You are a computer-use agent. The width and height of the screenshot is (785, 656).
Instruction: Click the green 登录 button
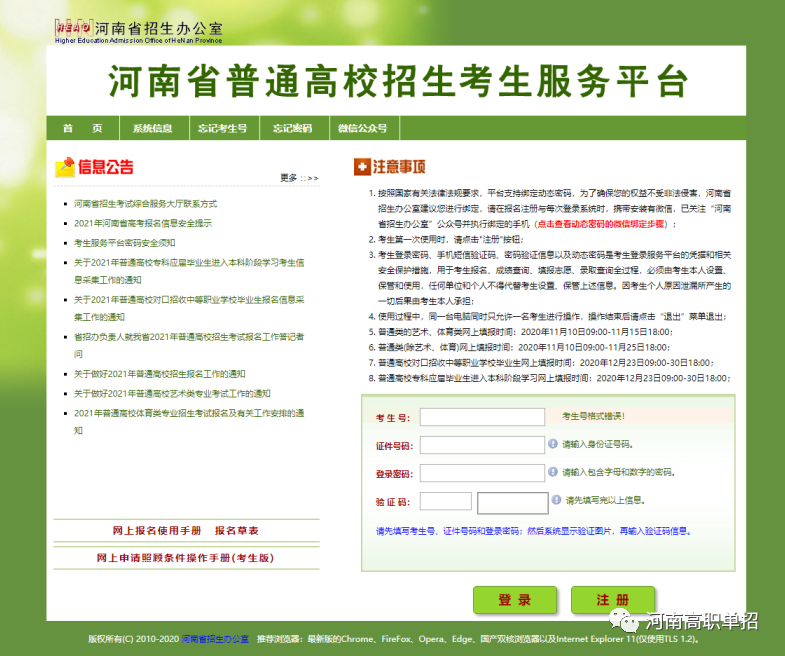[x=515, y=599]
